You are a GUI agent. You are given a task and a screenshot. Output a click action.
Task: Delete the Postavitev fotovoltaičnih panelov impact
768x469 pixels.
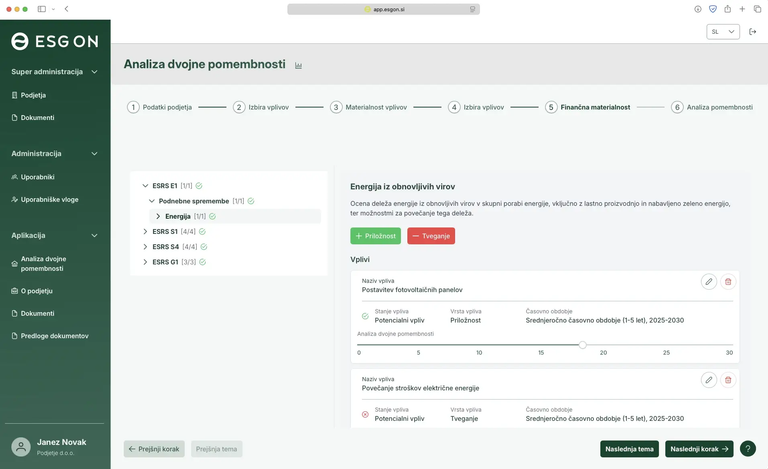pos(728,281)
